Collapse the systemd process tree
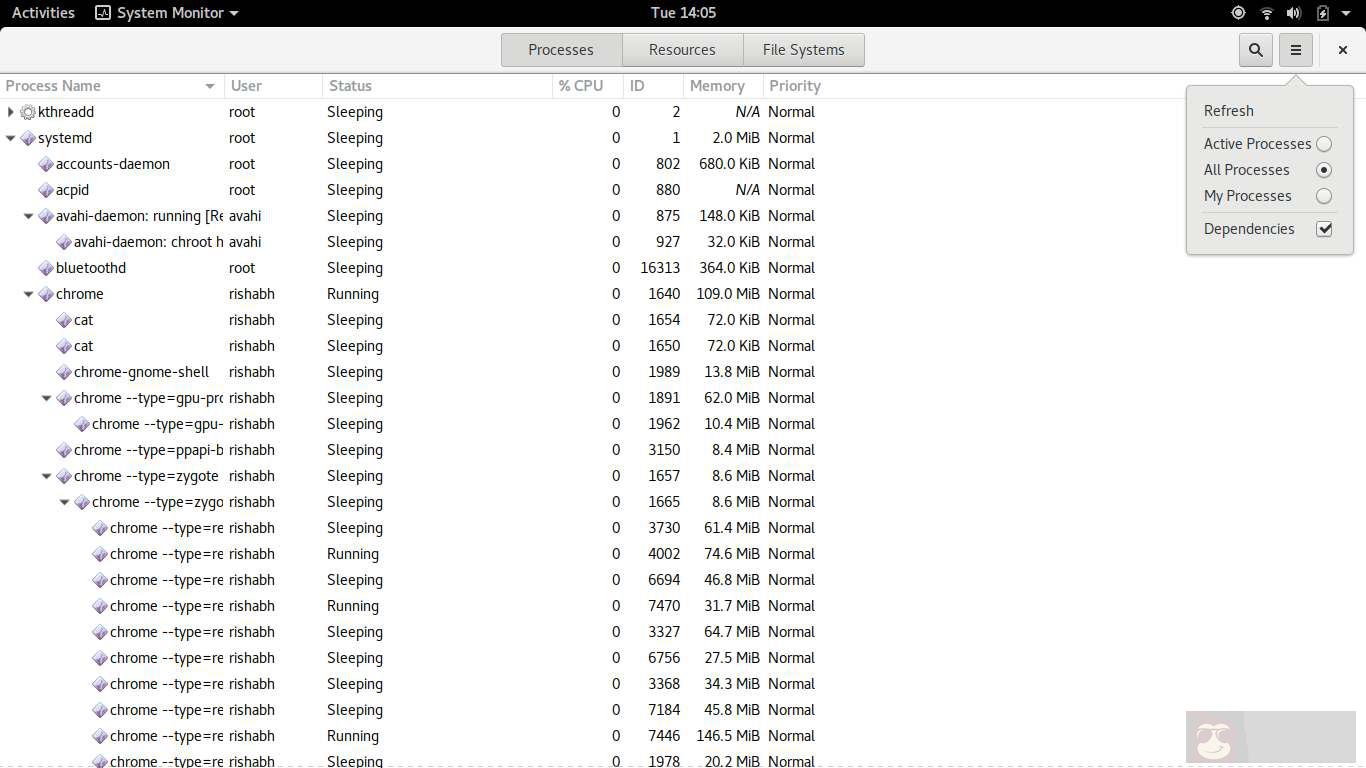The height and width of the screenshot is (768, 1366). pos(10,138)
